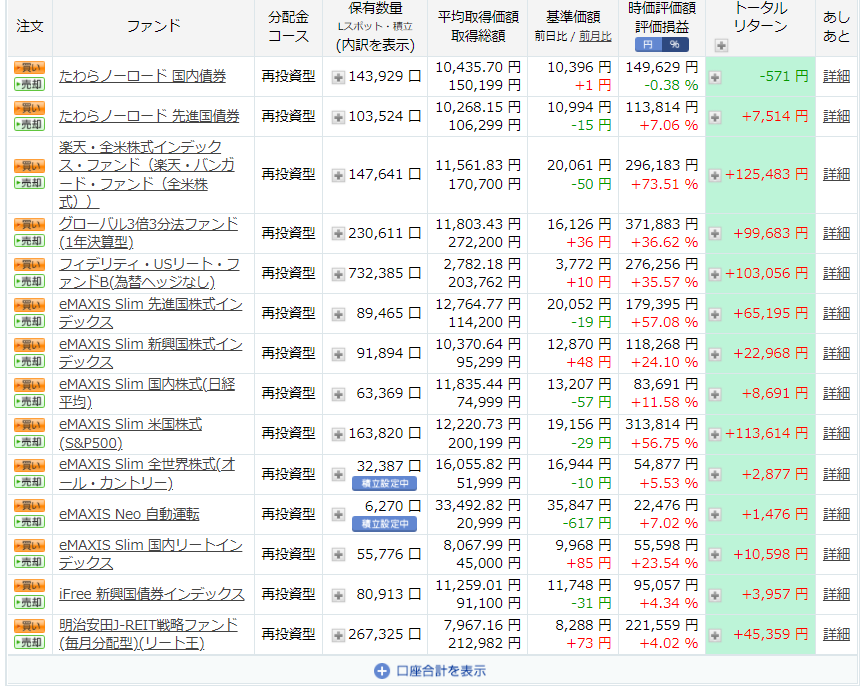This screenshot has height=697, width=863.
Task: Open fund page たわらノーロード 国内債券
Action: pos(143,76)
